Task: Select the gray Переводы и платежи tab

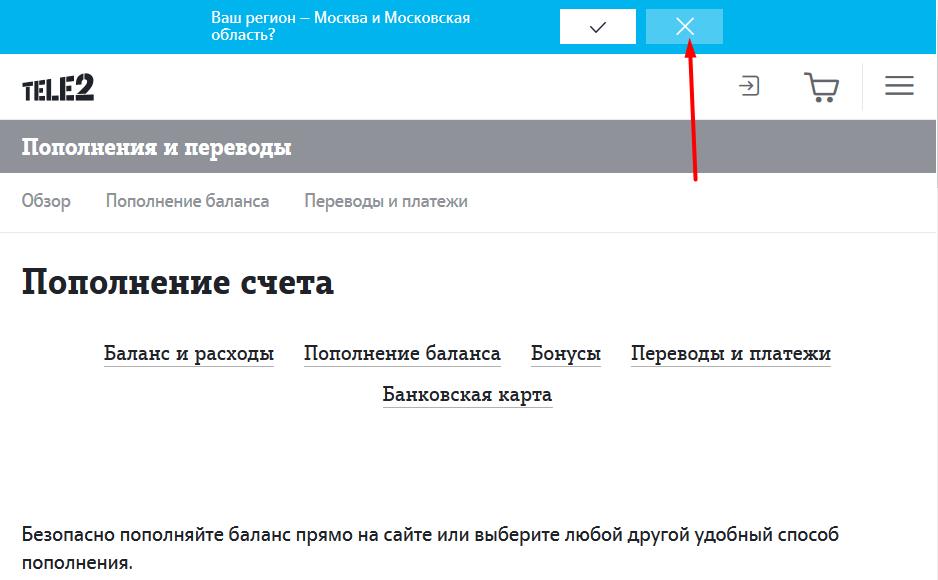Action: click(386, 201)
